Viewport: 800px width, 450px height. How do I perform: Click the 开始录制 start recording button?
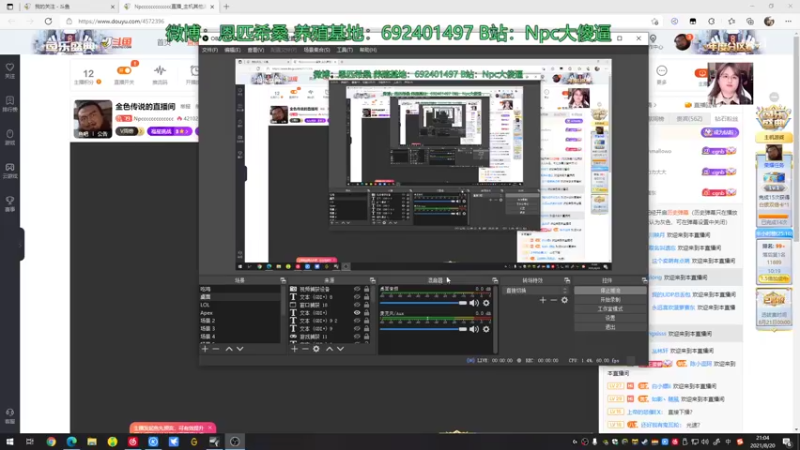click(x=610, y=300)
